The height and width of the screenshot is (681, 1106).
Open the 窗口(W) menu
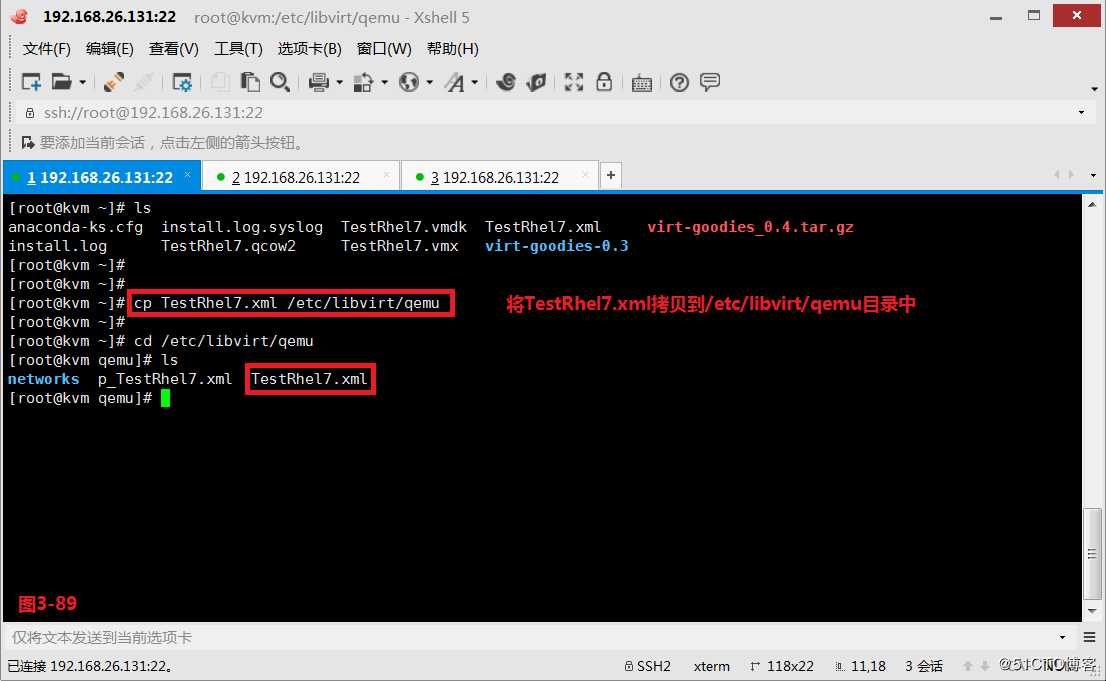coord(384,49)
